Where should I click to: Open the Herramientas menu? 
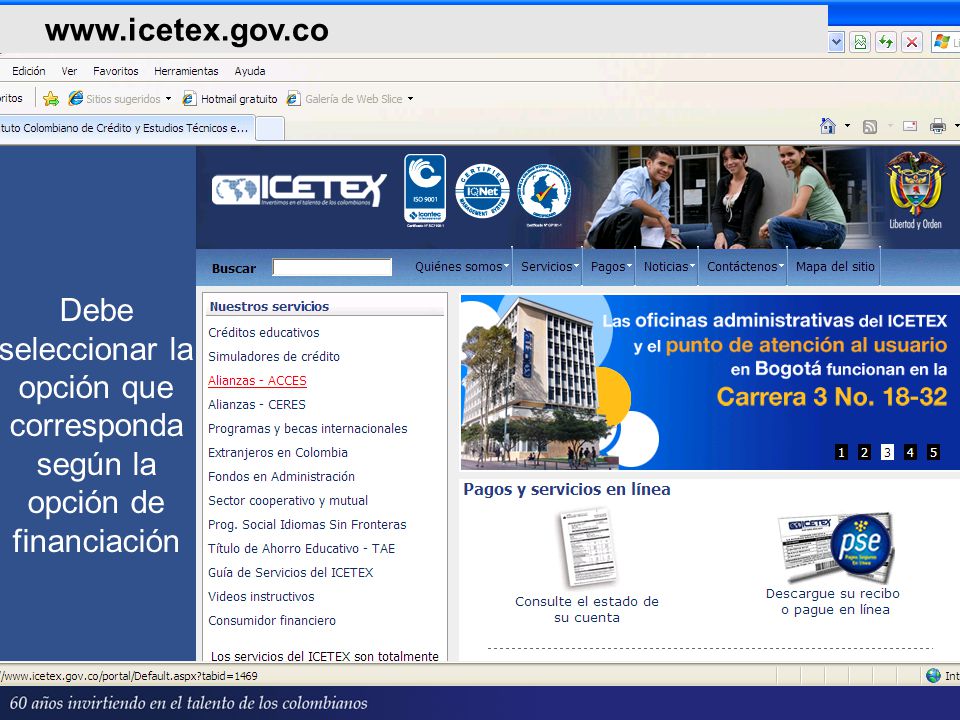tap(186, 71)
